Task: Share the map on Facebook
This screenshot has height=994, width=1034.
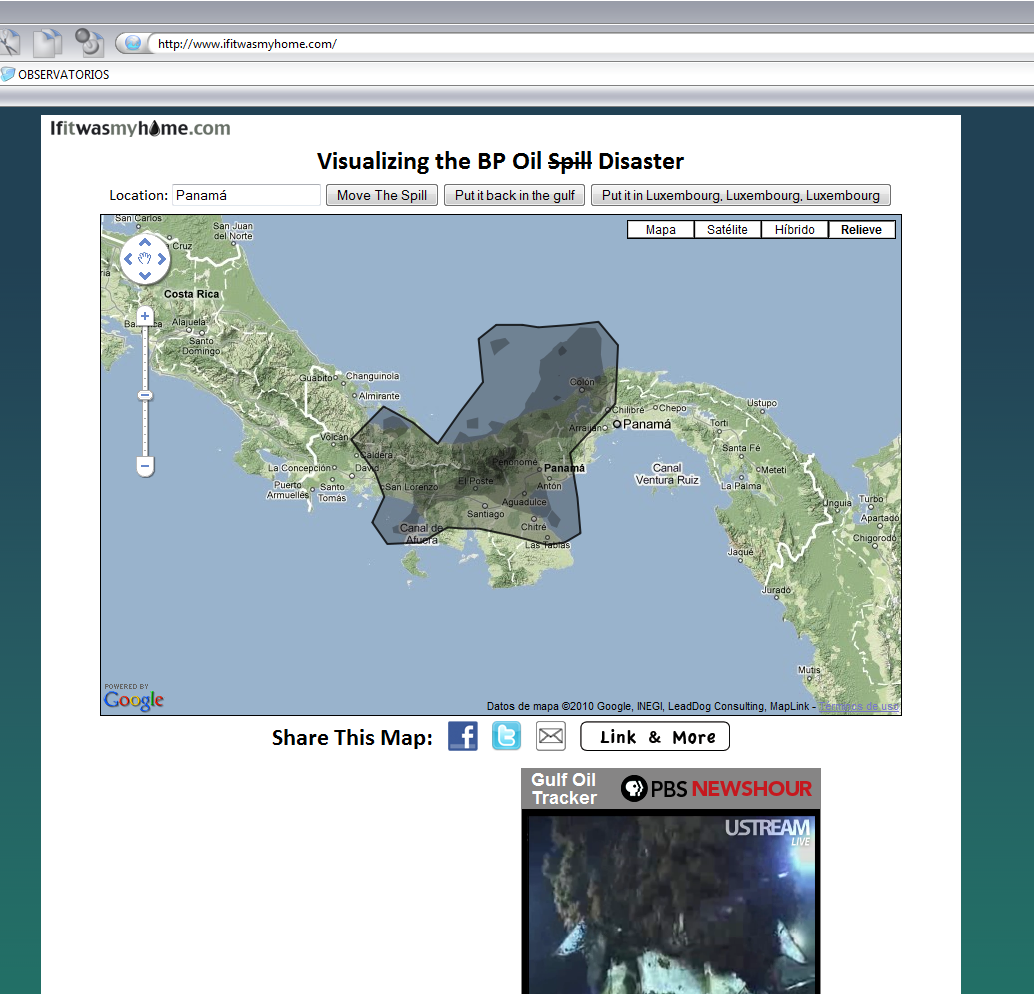Action: (463, 736)
